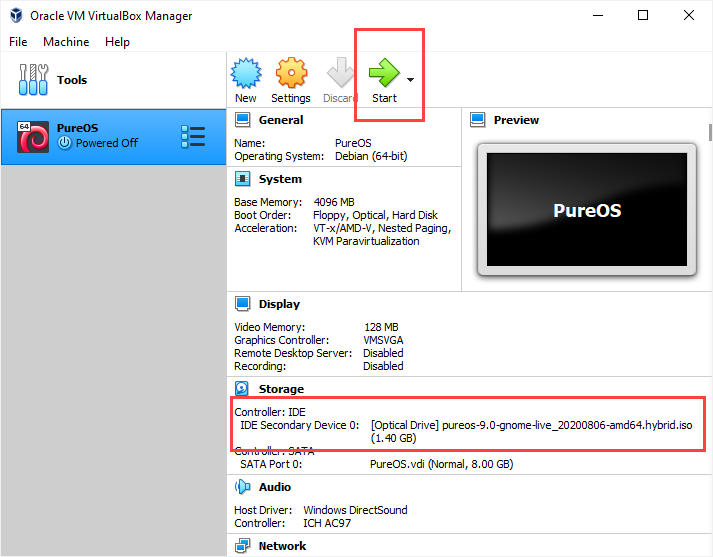Maximize the VirtualBox Manager window

[x=643, y=15]
